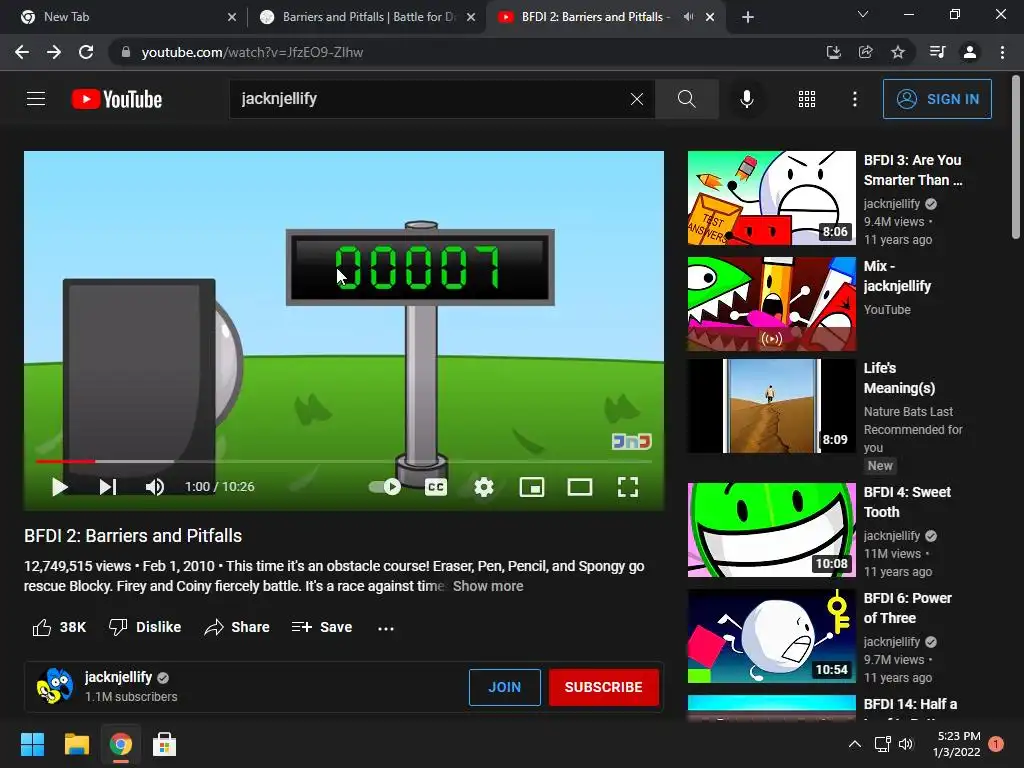Screen dimensions: 1024x768
Task: Open the Chrome three-dot menu
Action: point(1002,52)
